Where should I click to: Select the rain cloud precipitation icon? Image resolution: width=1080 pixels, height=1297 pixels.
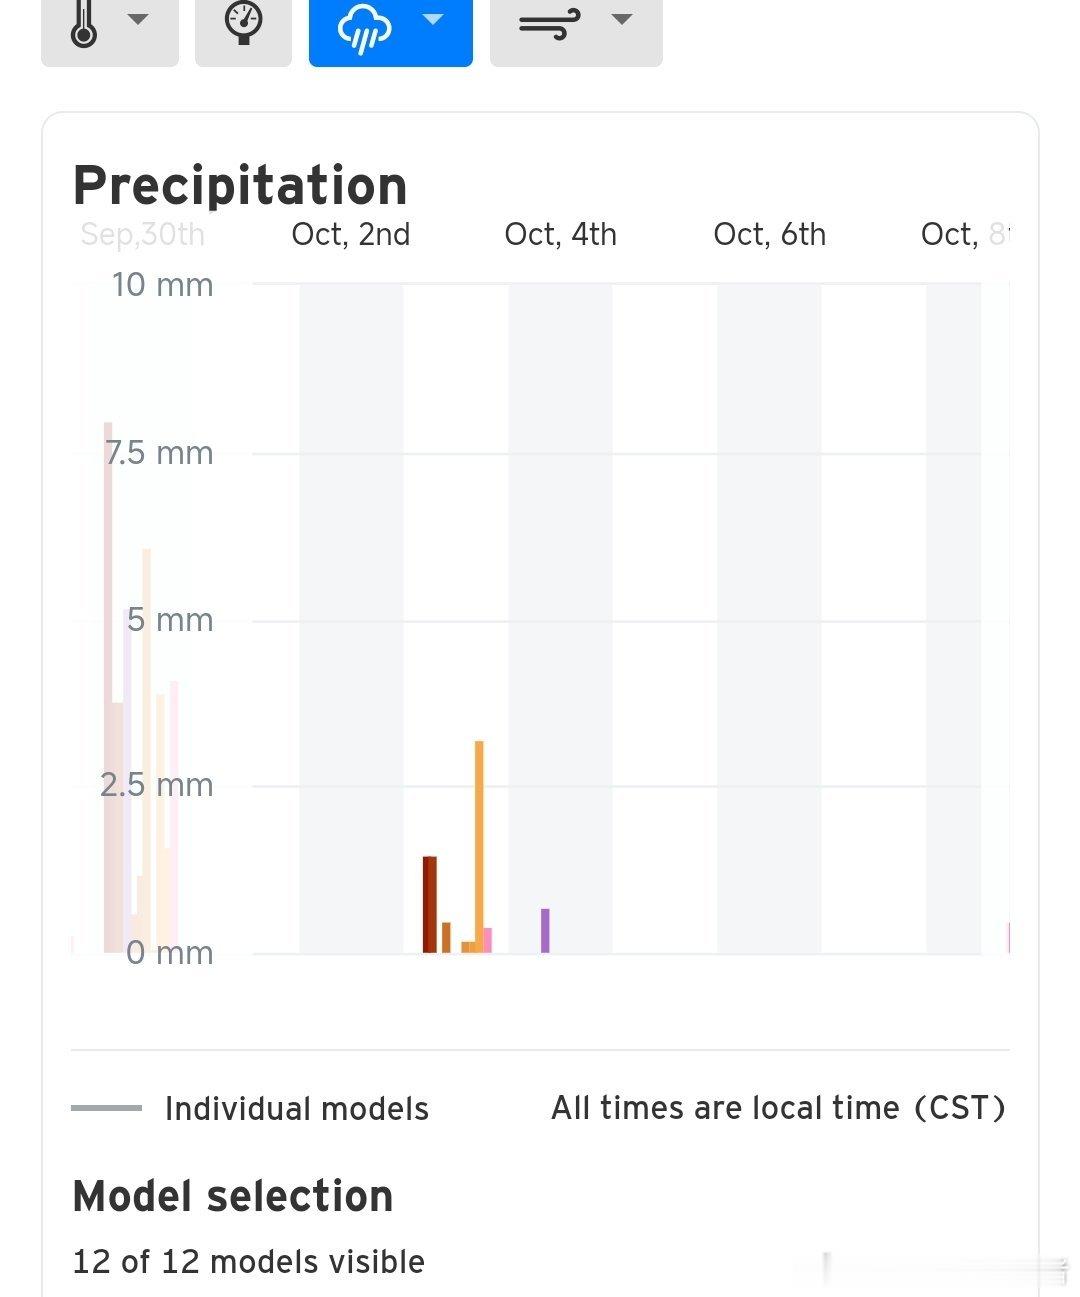click(363, 28)
